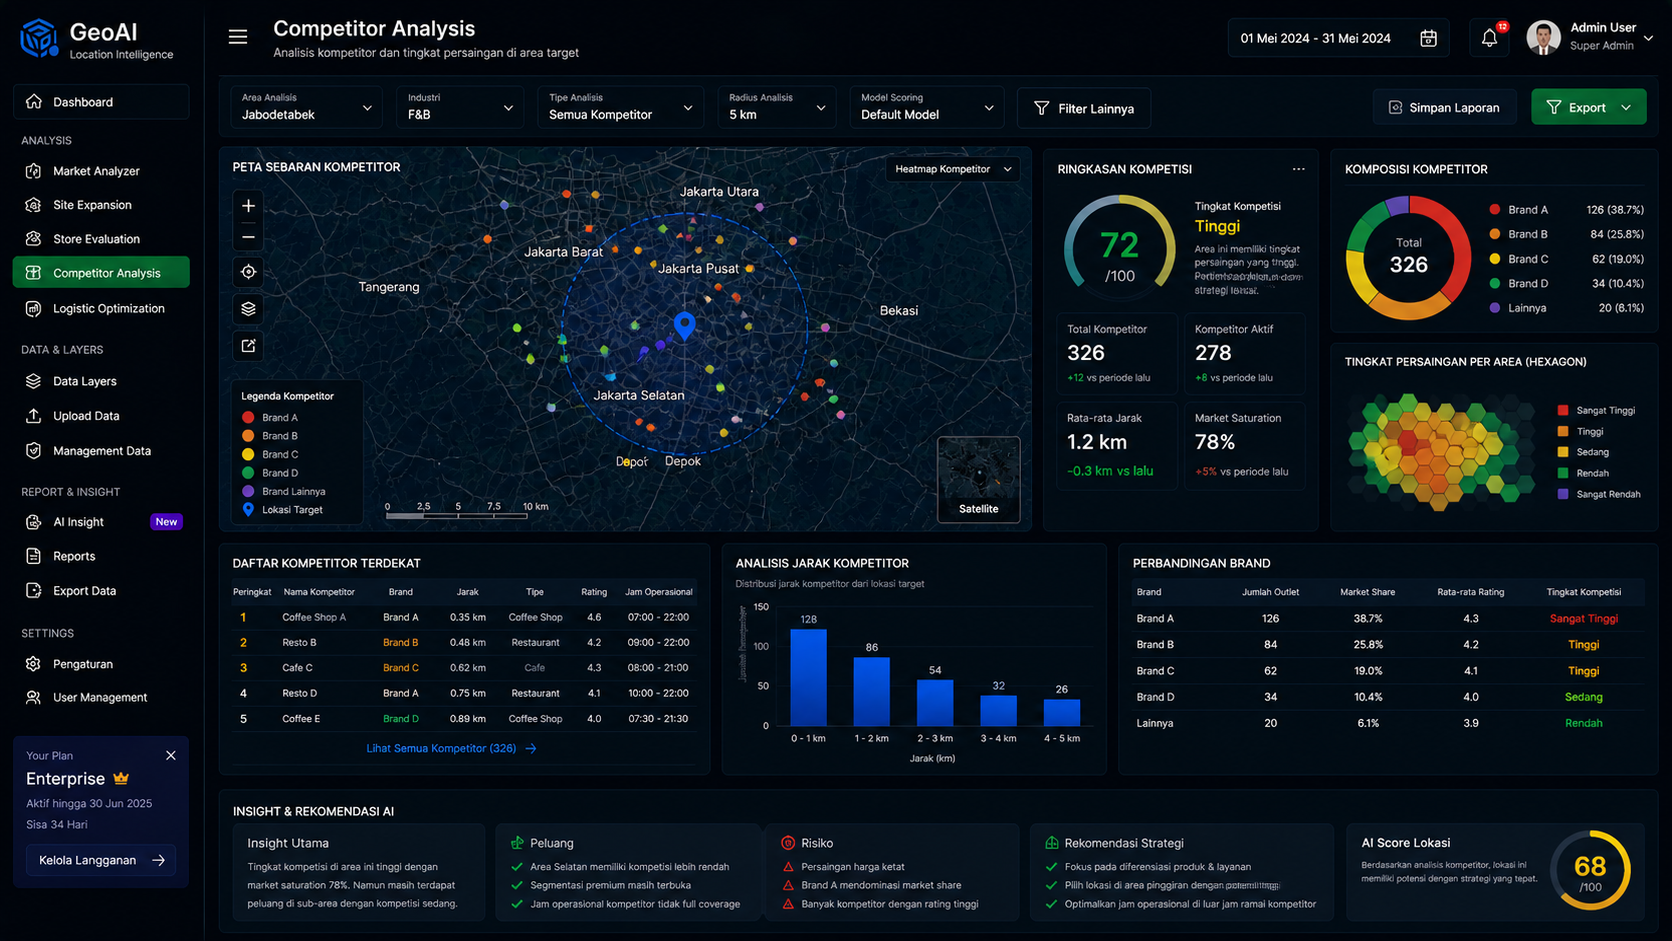Open the notifications bell
The image size is (1672, 941).
pyautogui.click(x=1489, y=38)
